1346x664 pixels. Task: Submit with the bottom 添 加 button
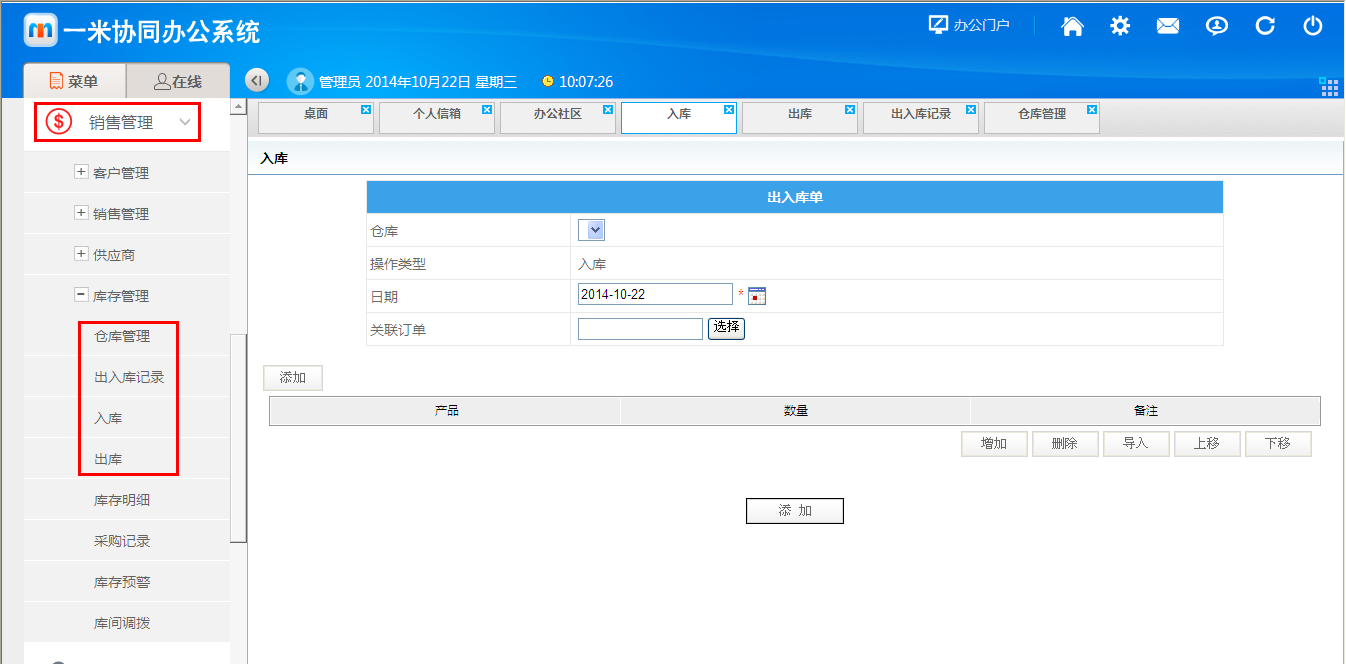click(795, 511)
